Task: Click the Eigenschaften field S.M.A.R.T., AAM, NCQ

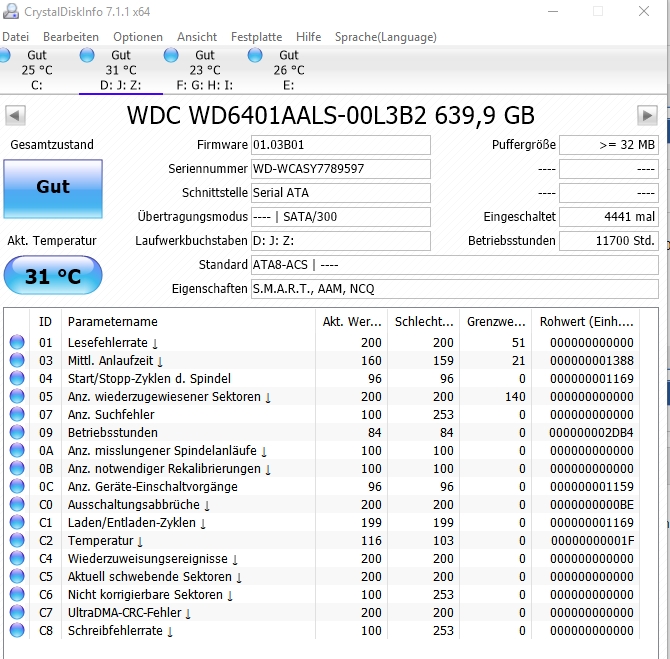Action: click(455, 289)
